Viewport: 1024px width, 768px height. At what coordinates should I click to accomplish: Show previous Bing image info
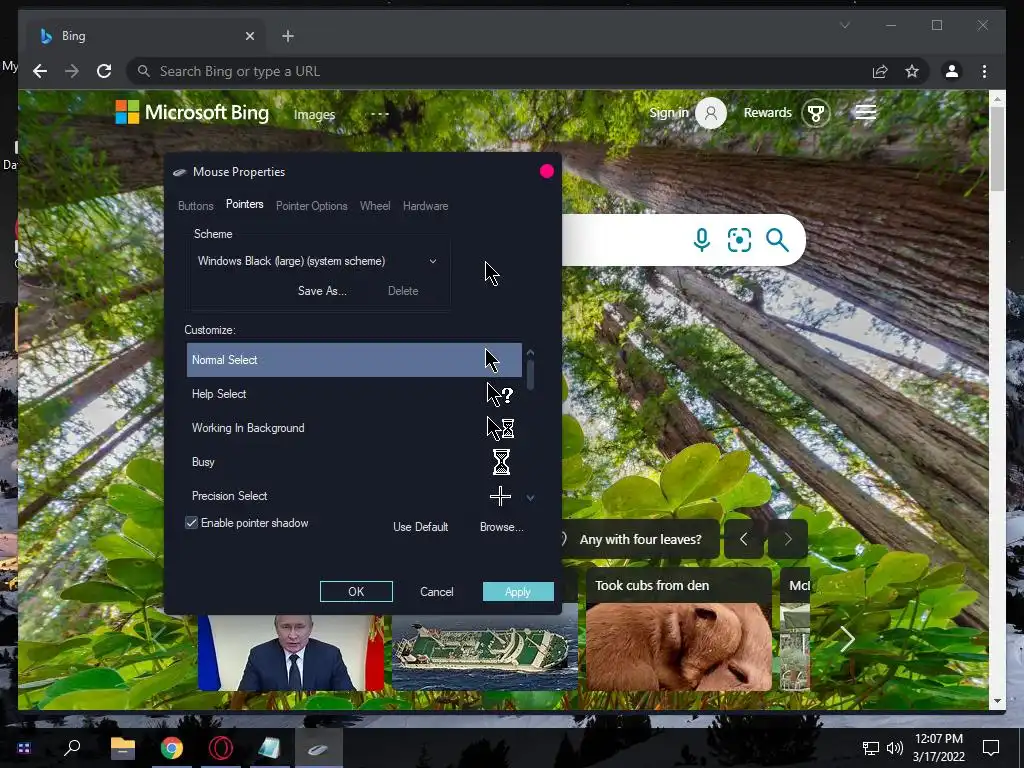coord(743,539)
